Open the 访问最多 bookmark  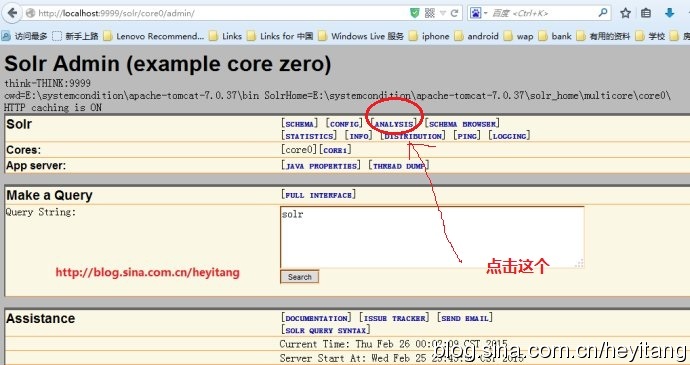coord(25,36)
